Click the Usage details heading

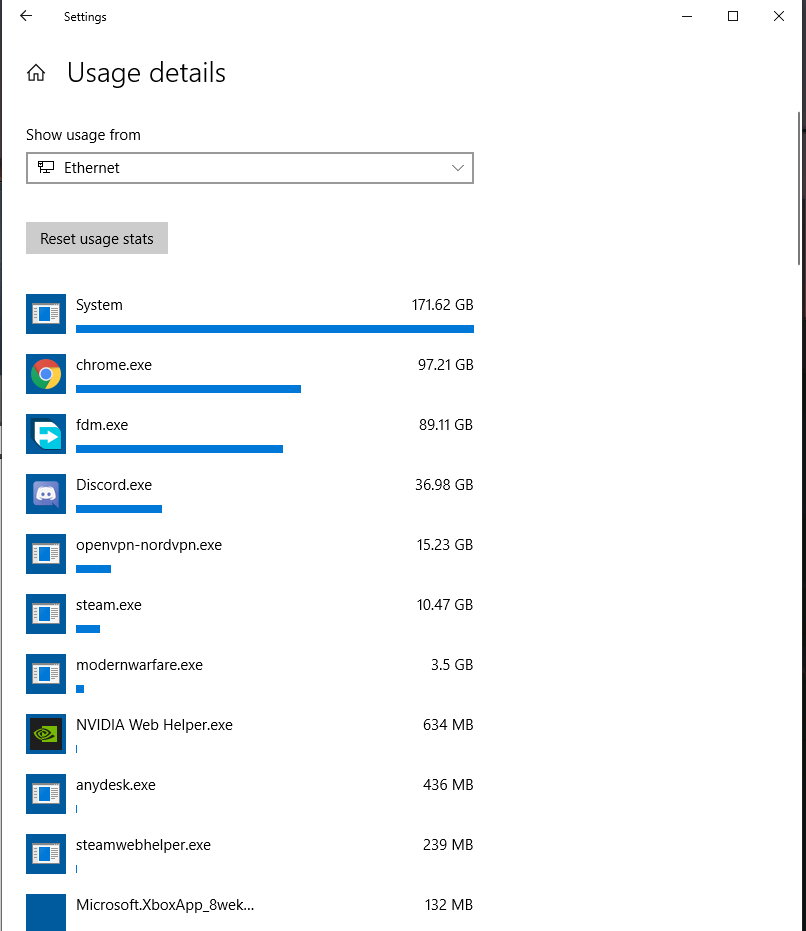[146, 73]
